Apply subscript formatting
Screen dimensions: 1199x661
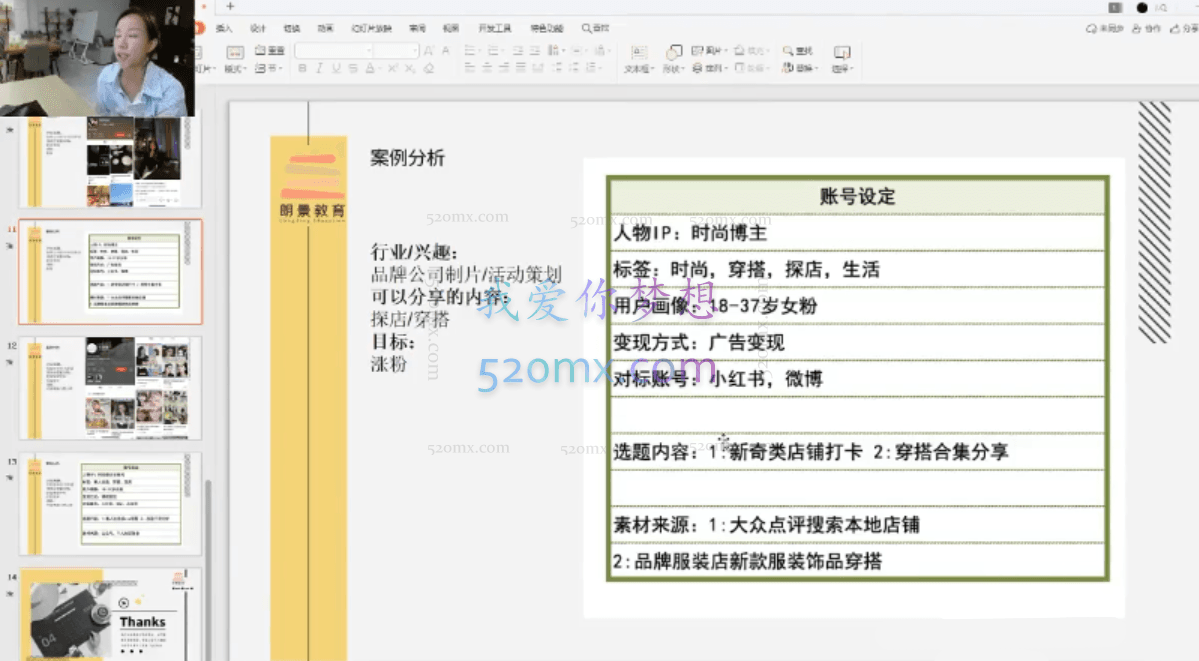(x=410, y=69)
